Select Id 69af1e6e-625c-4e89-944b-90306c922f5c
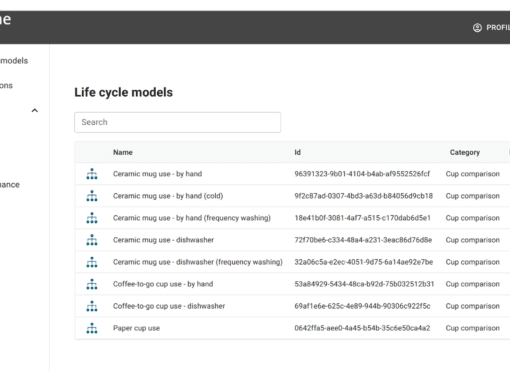 [x=362, y=306]
